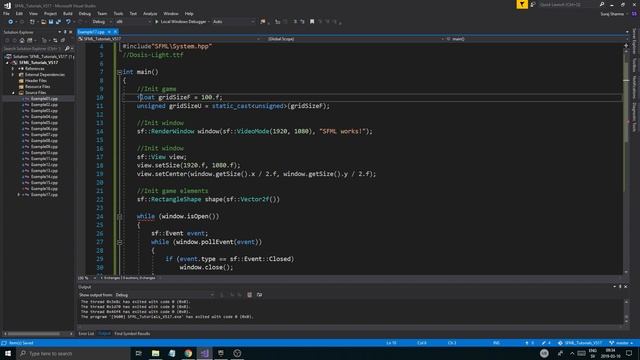Open the Global Scope dropdown
640x360 pixels.
click(x=354, y=39)
